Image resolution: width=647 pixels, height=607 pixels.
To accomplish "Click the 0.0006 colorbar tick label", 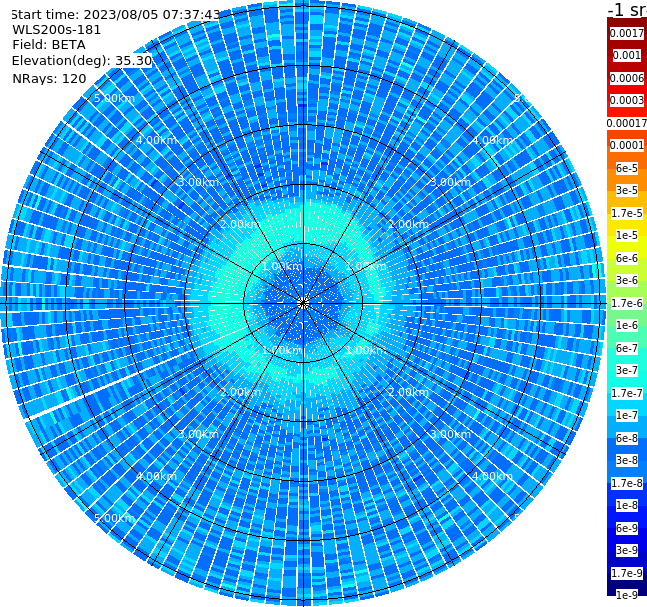I will tap(627, 78).
